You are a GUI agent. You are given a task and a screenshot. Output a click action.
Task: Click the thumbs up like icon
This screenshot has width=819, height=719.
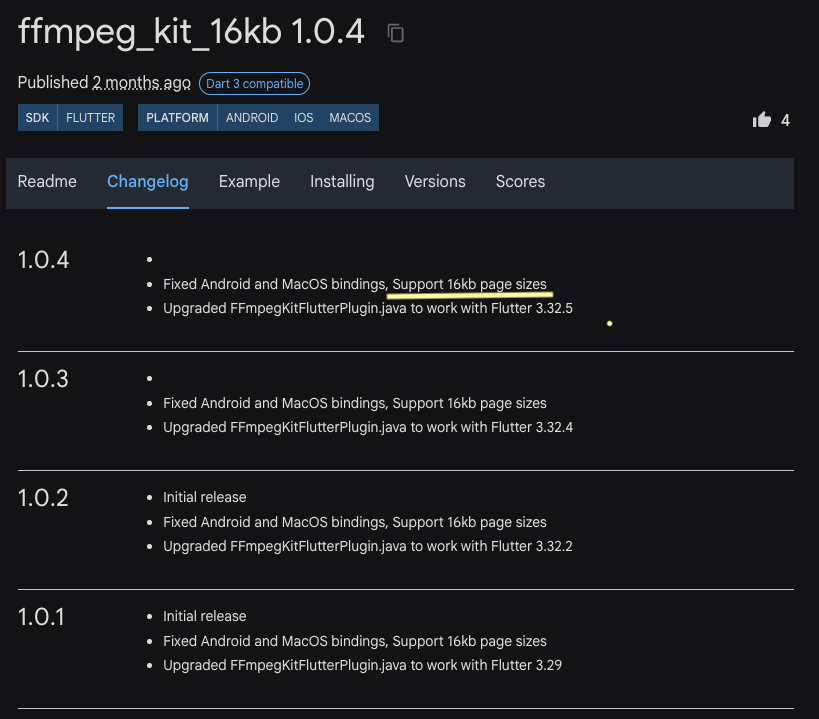pyautogui.click(x=762, y=120)
